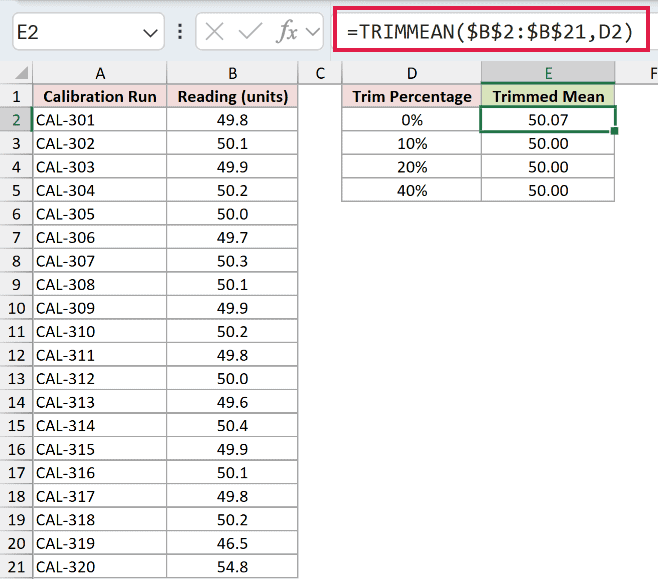This screenshot has width=658, height=579.
Task: Select row 10 header
Action: point(16,308)
